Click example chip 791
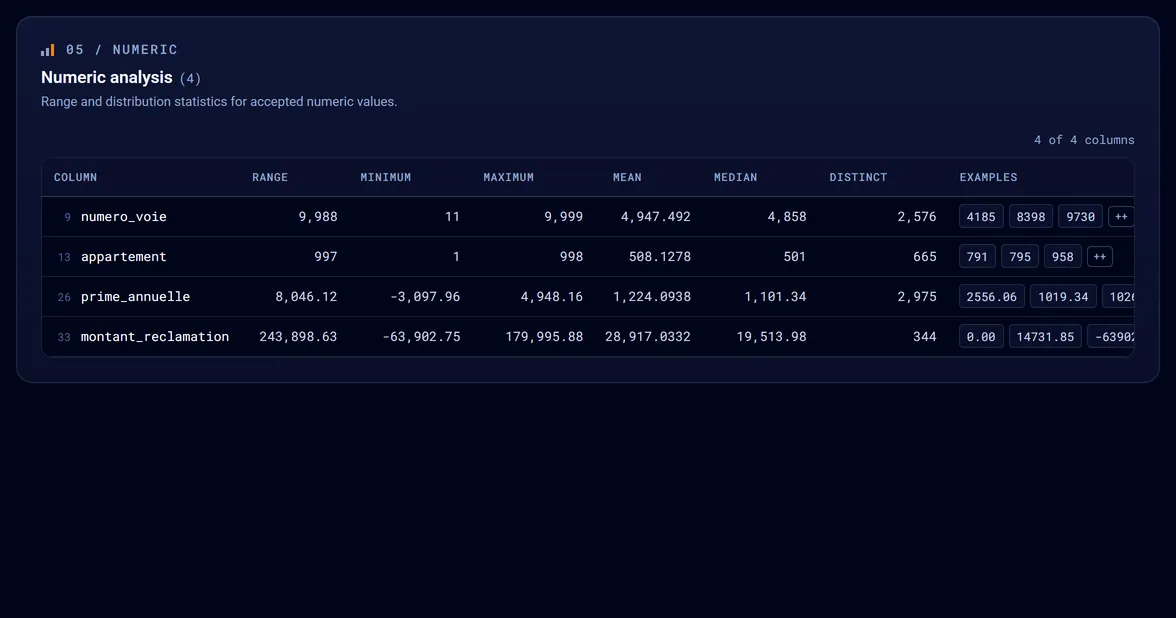The image size is (1176, 618). (x=977, y=256)
